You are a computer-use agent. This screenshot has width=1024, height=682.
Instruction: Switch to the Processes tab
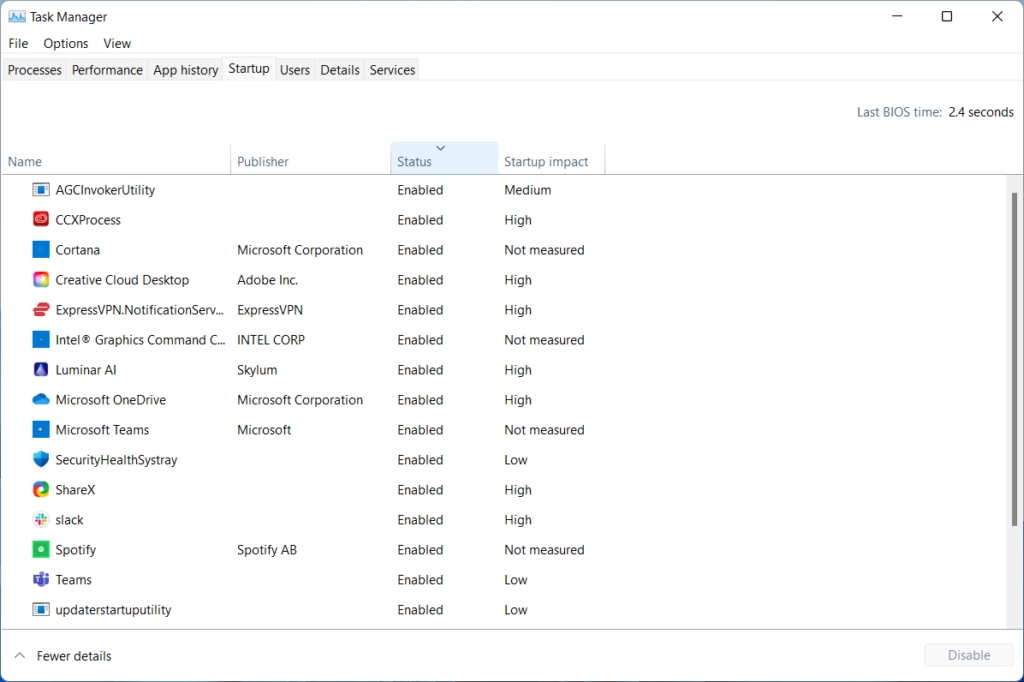click(x=35, y=70)
